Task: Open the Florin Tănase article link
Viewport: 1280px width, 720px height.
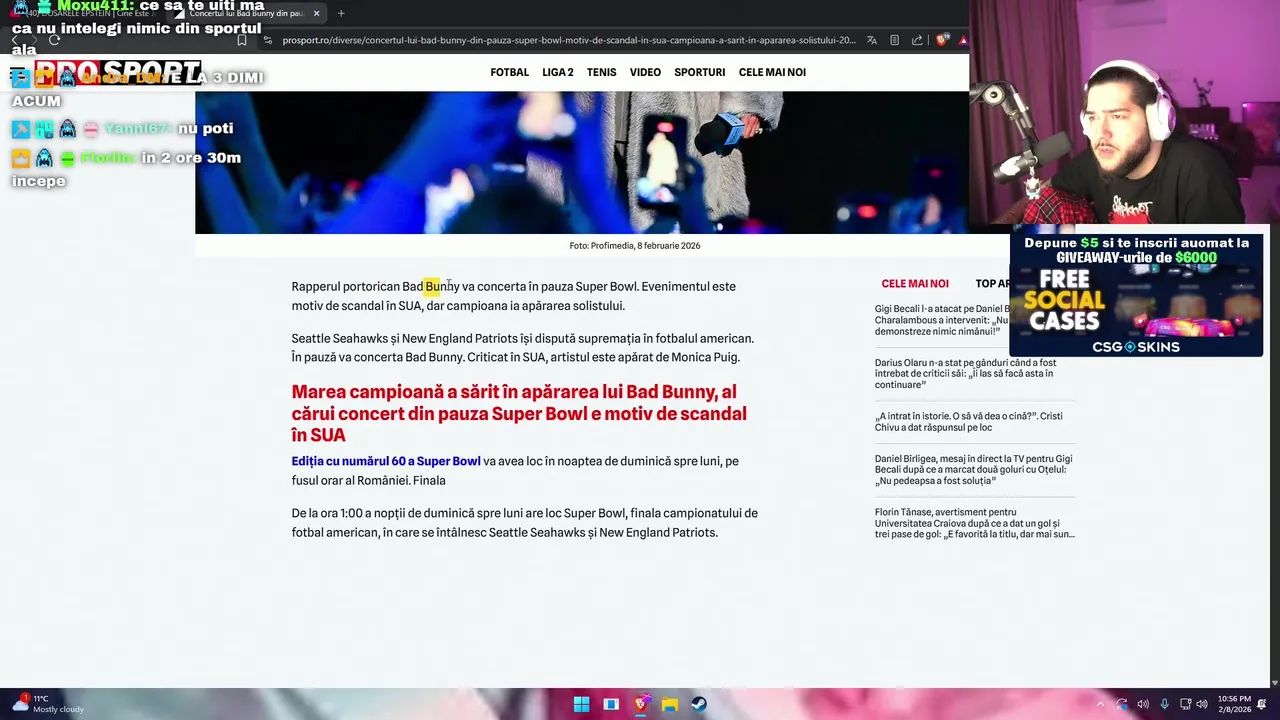Action: coord(974,523)
